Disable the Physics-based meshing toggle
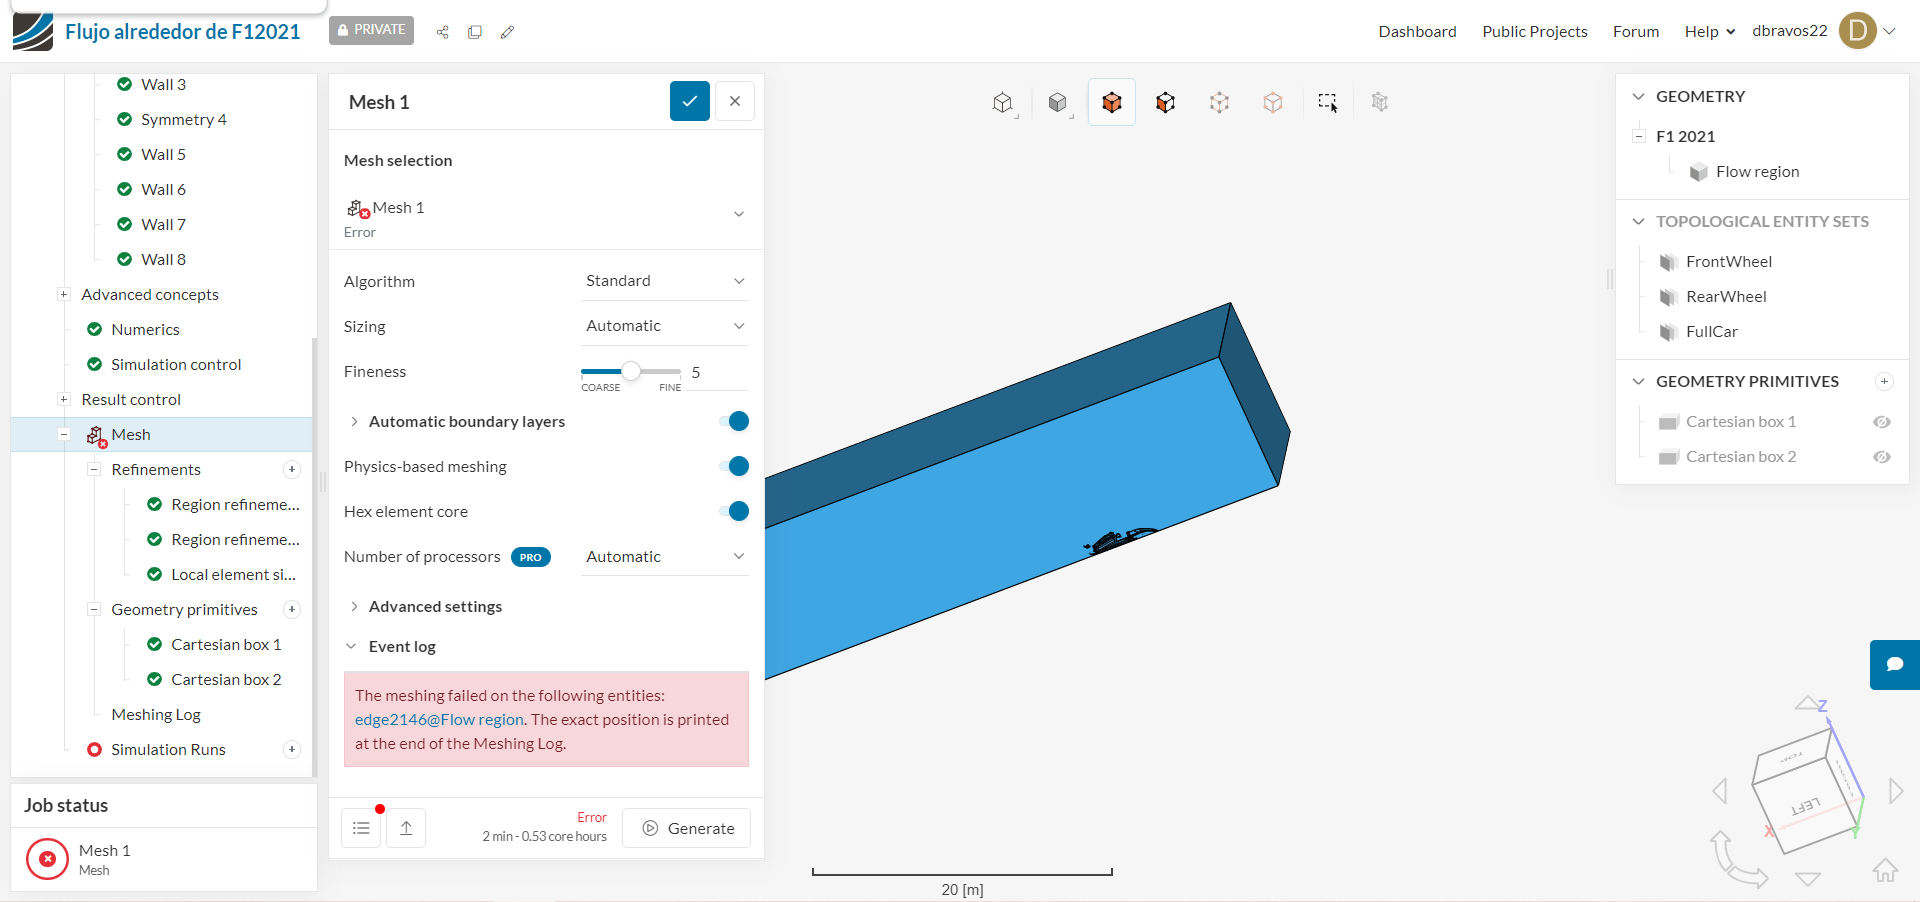 pyautogui.click(x=735, y=466)
